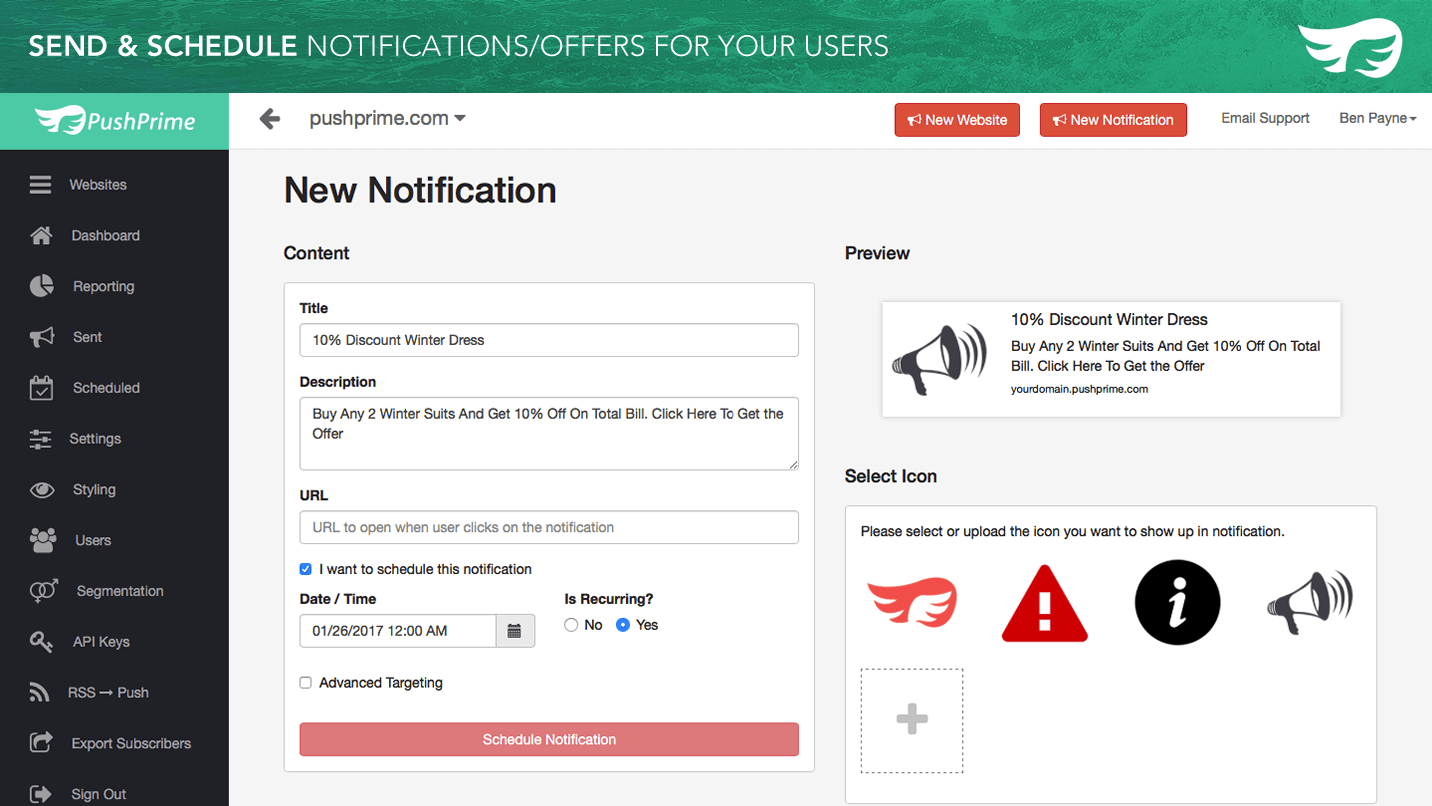Click the Segmentation gender symbols icon
The width and height of the screenshot is (1432, 806).
[43, 591]
